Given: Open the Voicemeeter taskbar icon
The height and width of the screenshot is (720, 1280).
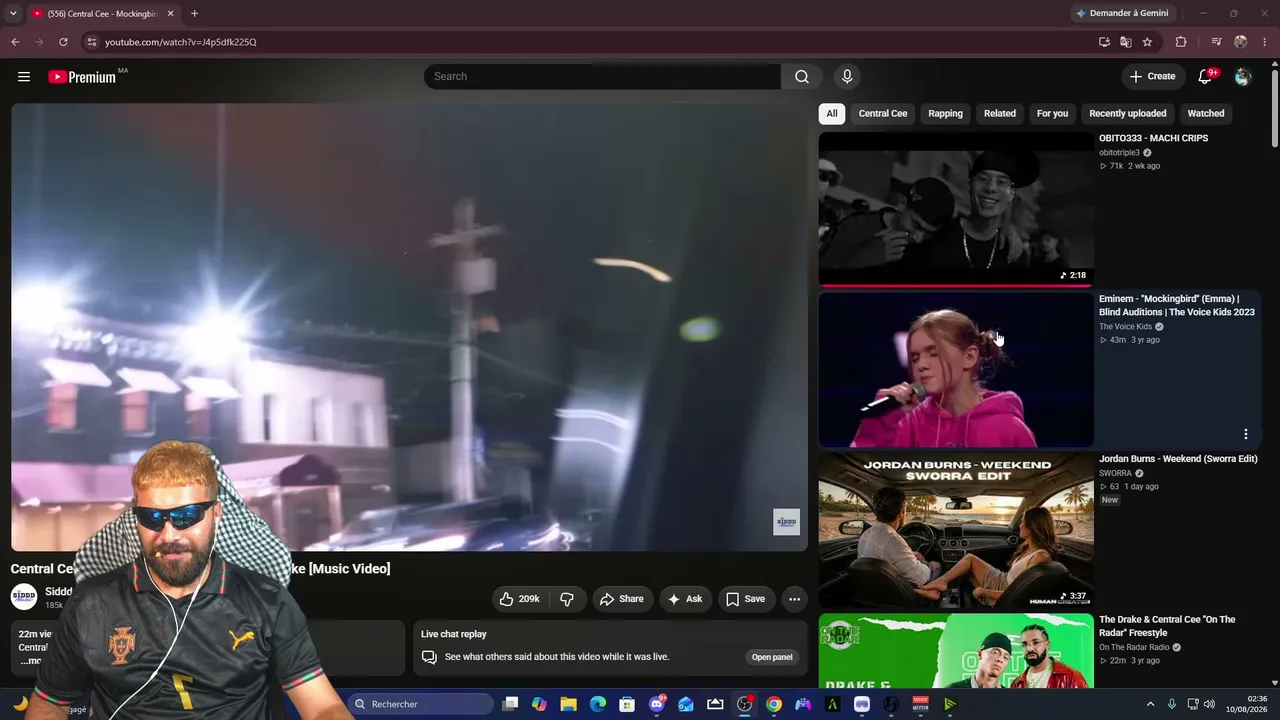Looking at the screenshot, I should (x=921, y=704).
